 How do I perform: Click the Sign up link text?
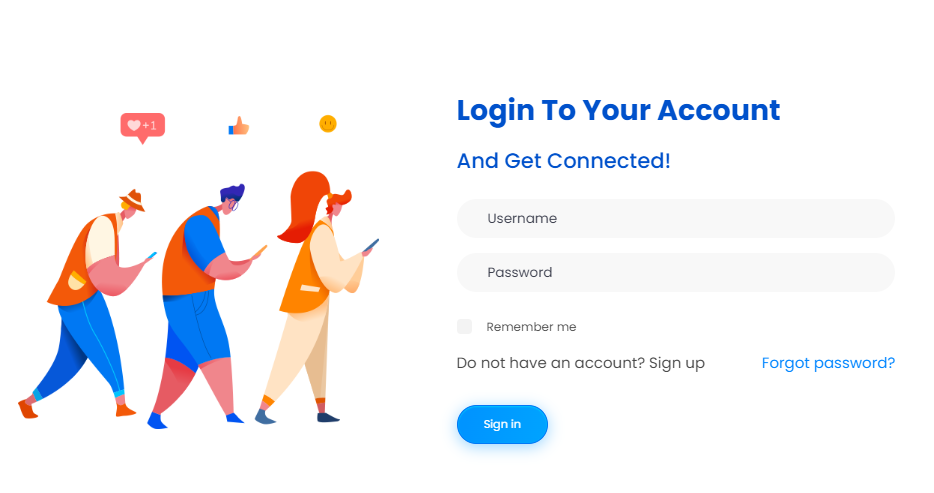pyautogui.click(x=677, y=363)
